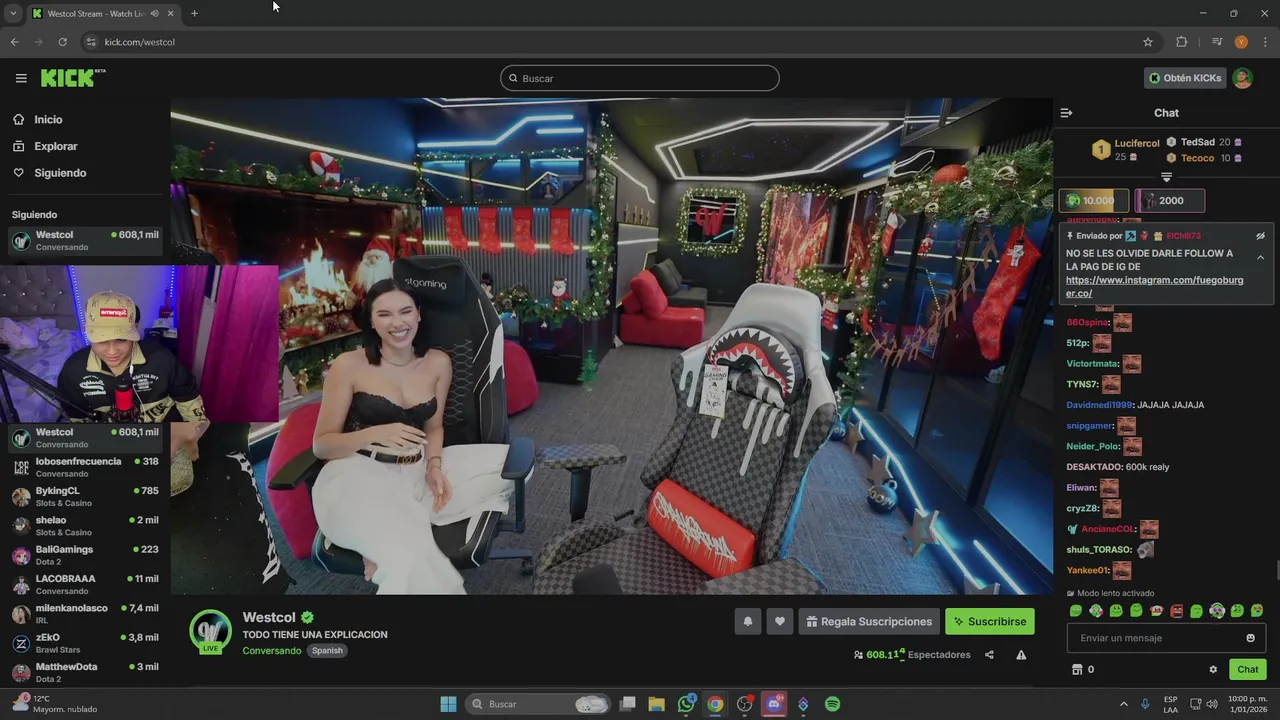Click the TedSad gifter name

(x=1198, y=142)
